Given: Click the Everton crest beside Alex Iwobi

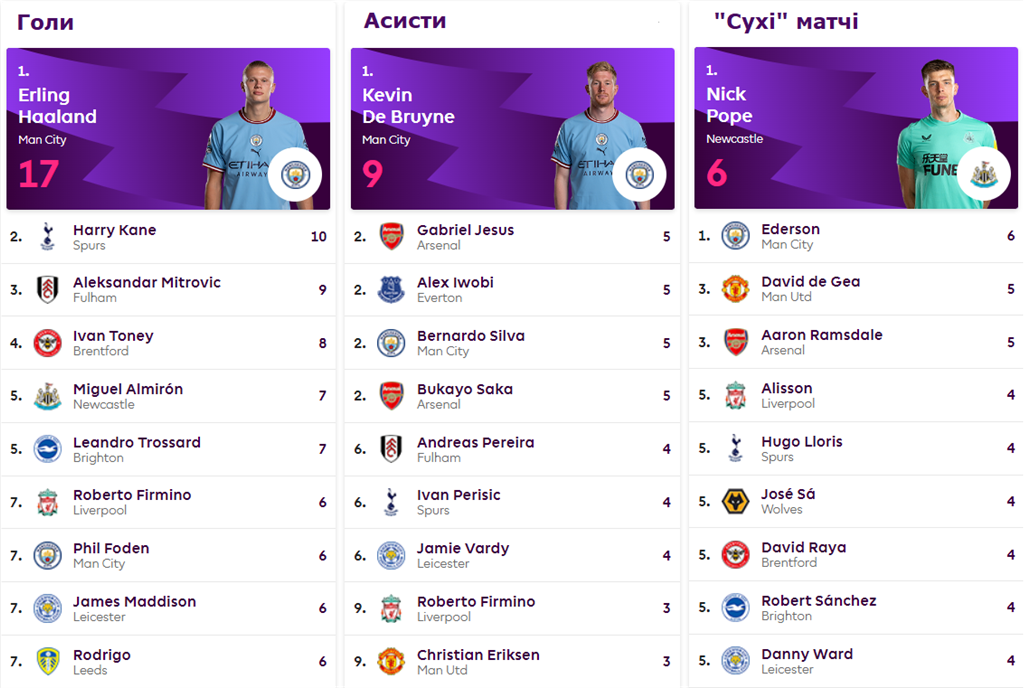Looking at the screenshot, I should 391,290.
